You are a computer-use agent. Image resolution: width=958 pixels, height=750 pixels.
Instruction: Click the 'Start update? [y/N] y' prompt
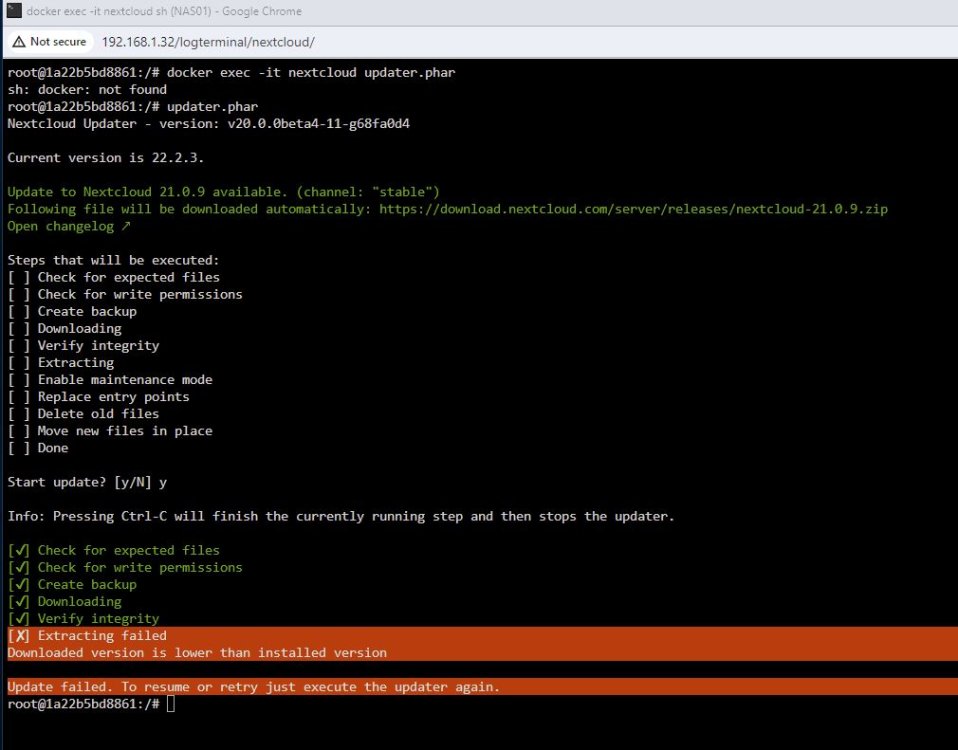click(x=87, y=482)
